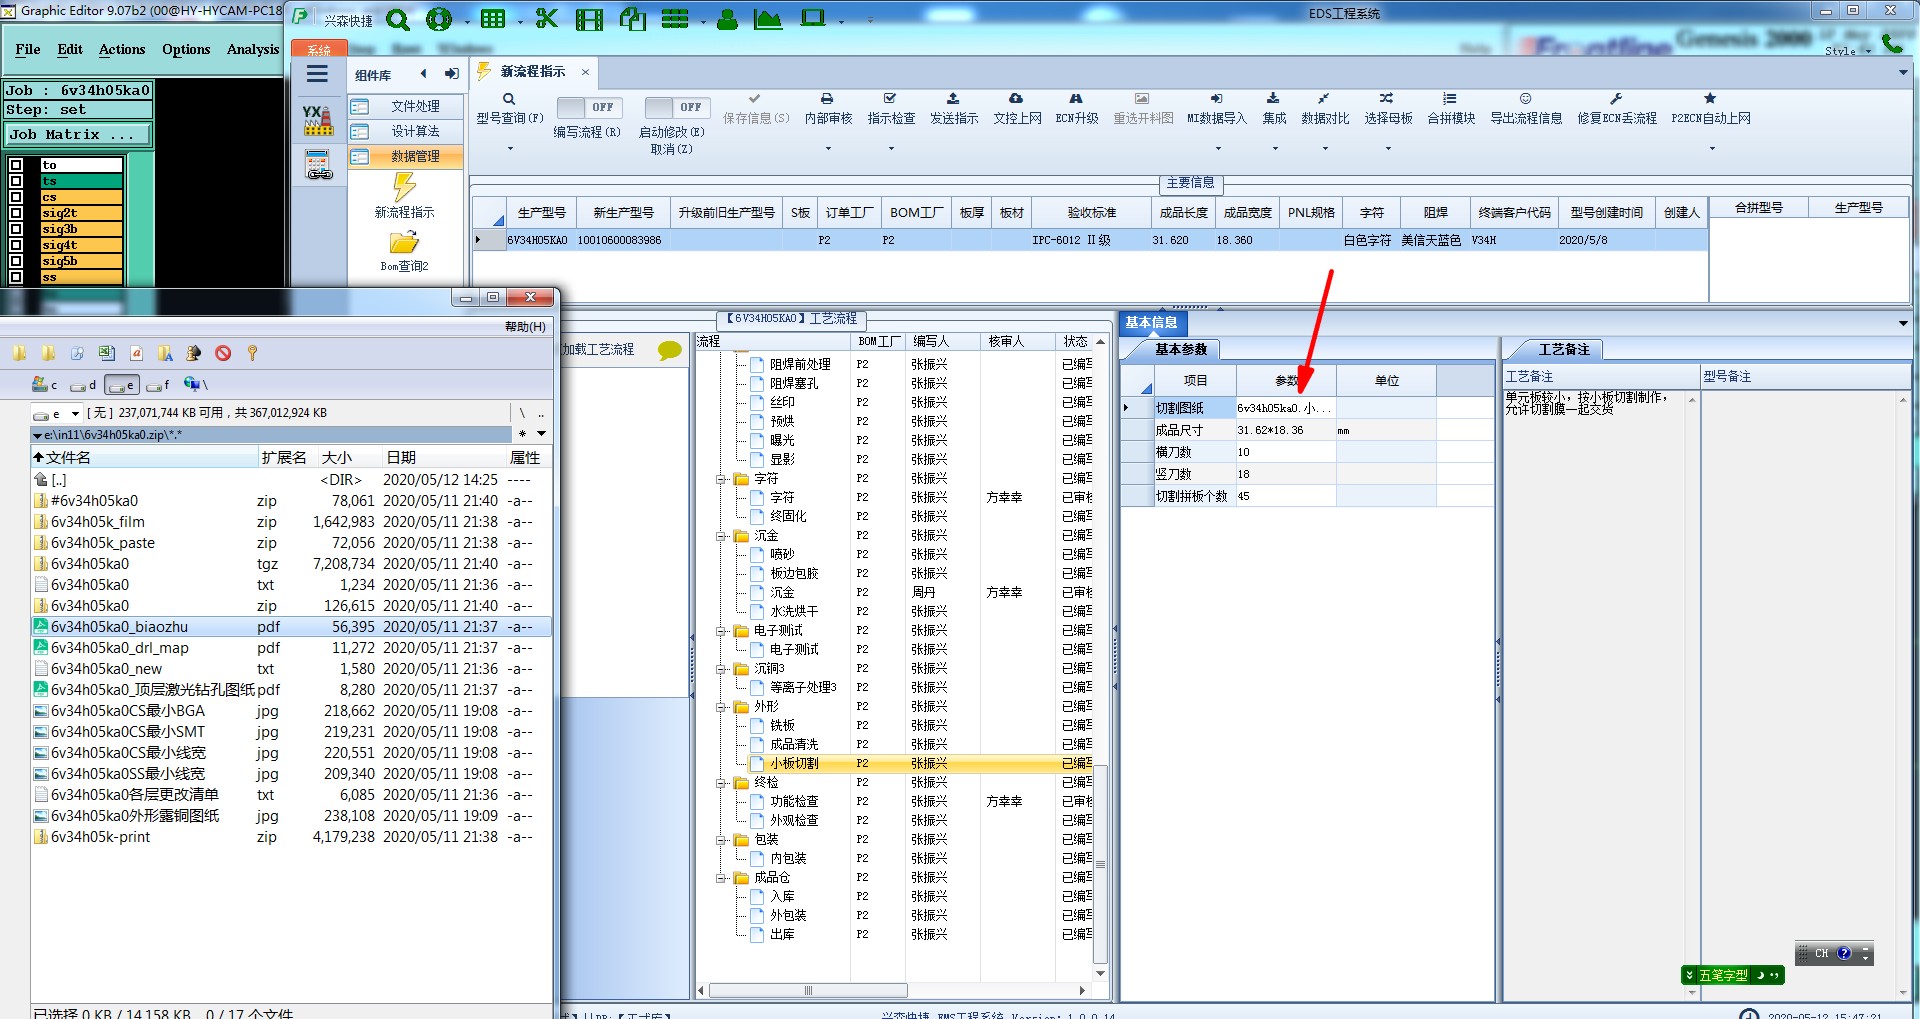Click the green grid table icon
Viewport: 1920px width, 1019px height.
[493, 19]
